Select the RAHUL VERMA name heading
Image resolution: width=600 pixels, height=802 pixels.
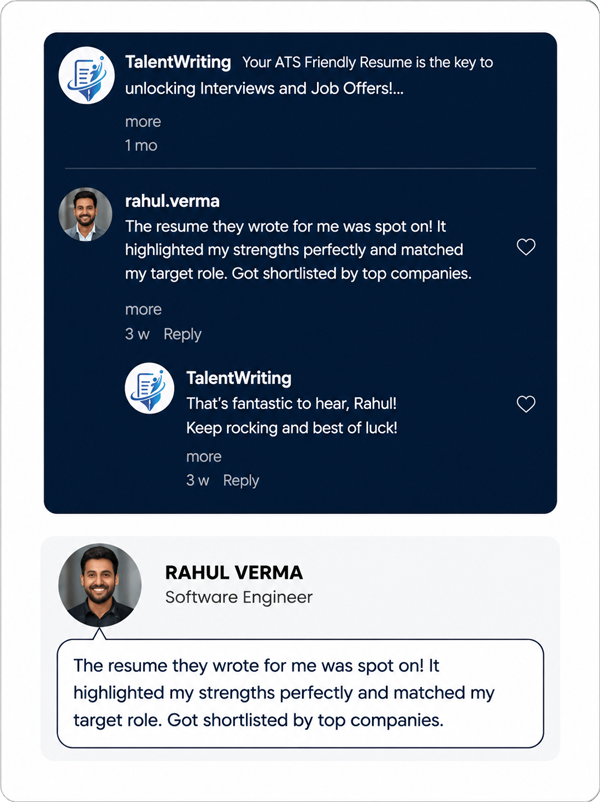pos(234,573)
